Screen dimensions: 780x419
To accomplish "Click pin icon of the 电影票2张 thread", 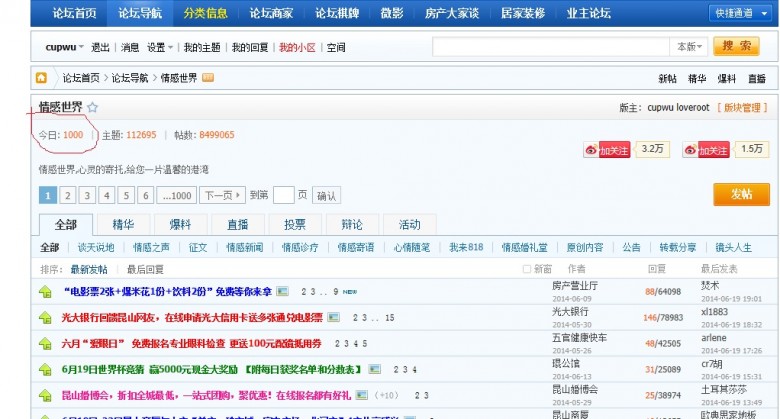I will (x=46, y=292).
